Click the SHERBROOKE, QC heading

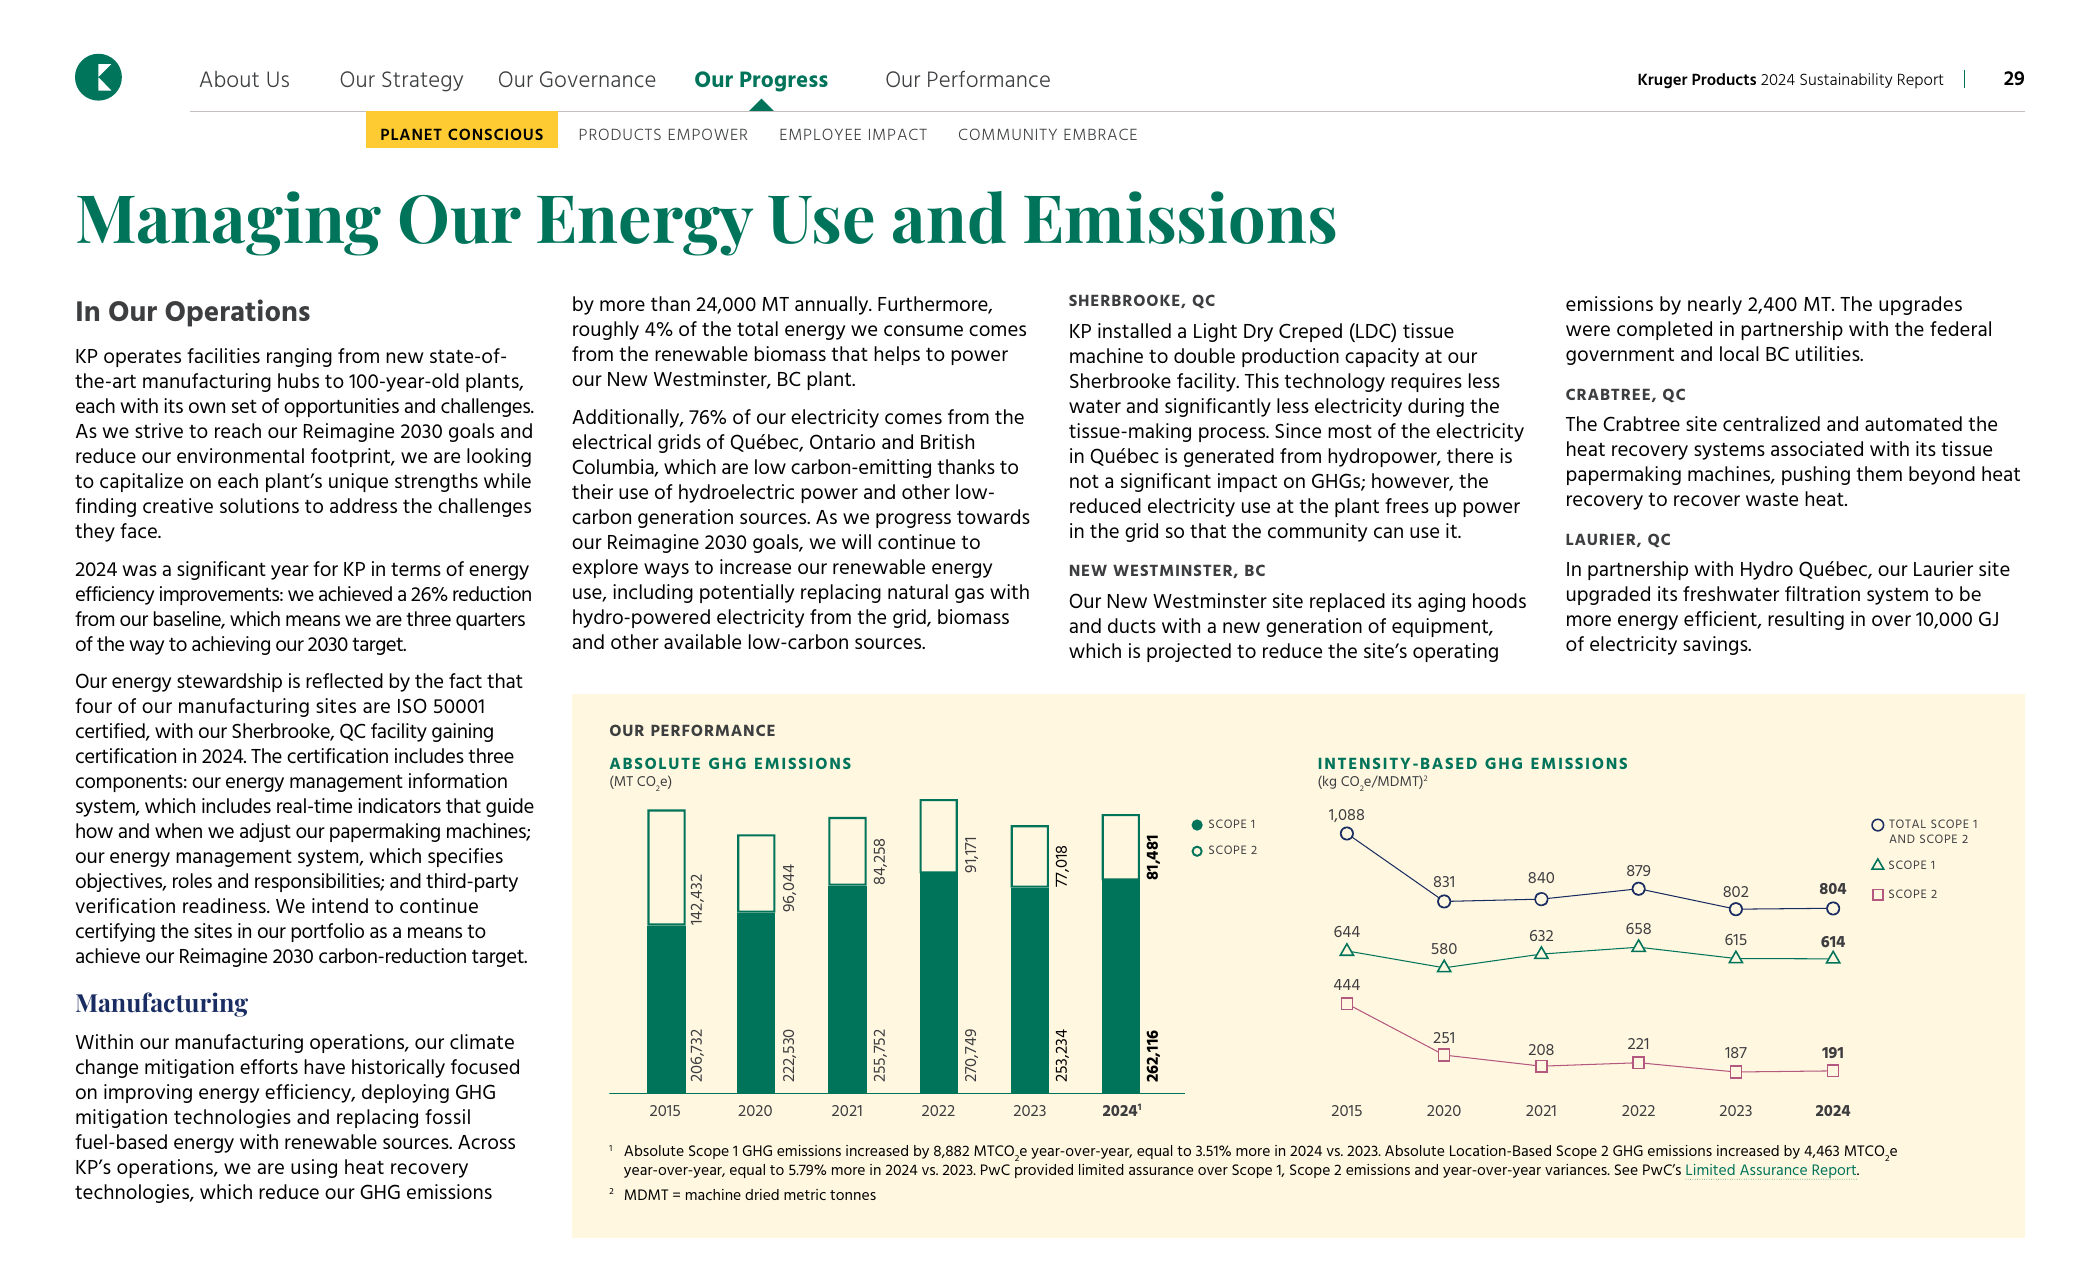click(x=1141, y=301)
